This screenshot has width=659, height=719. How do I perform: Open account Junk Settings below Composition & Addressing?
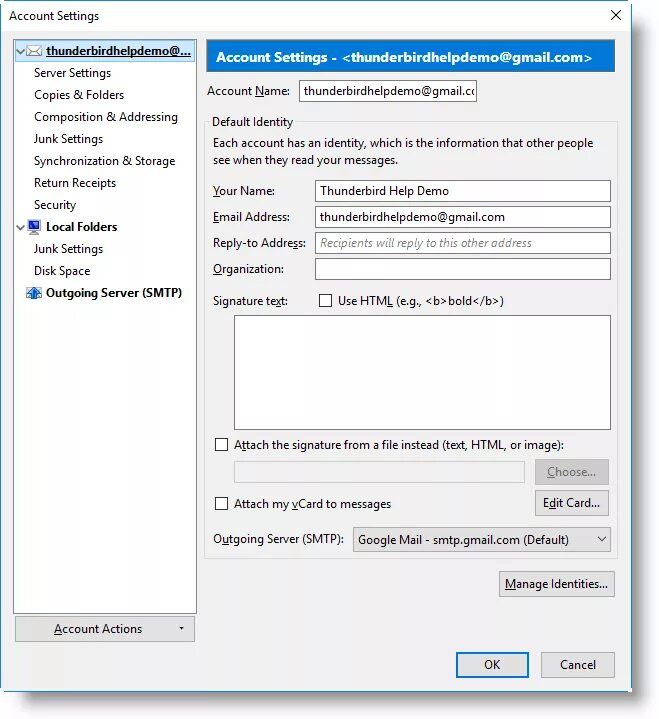(68, 139)
